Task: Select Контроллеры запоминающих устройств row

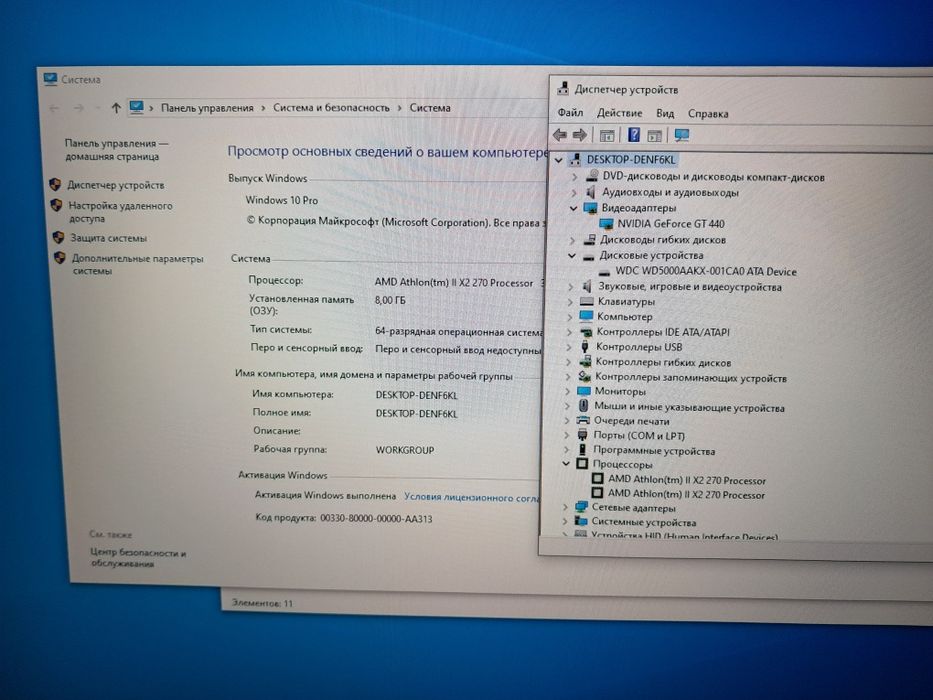Action: click(x=690, y=377)
